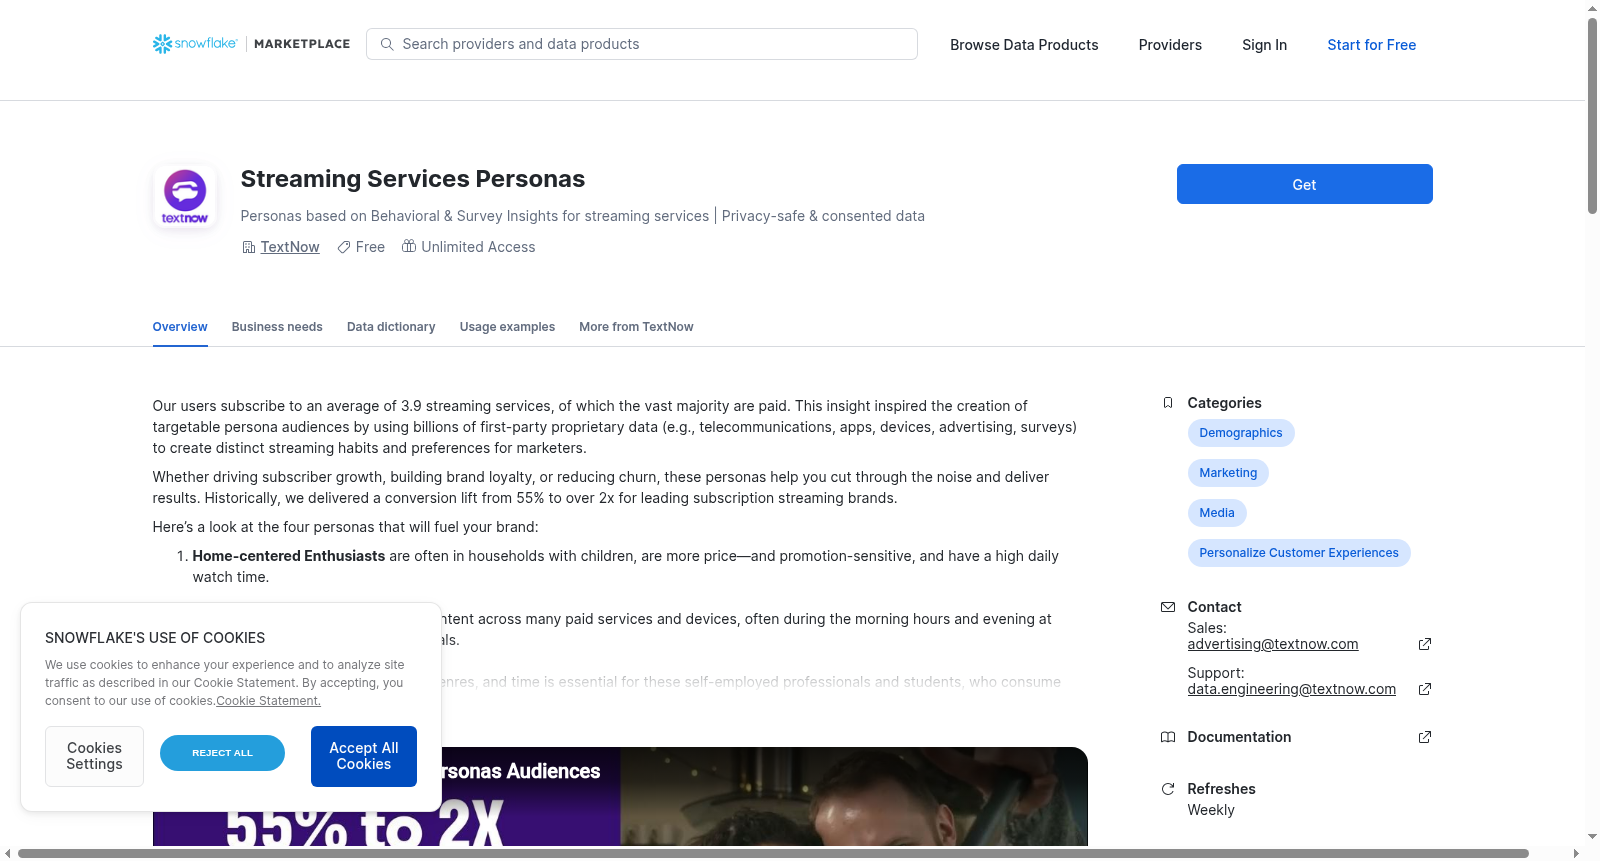Focus the search providers input field

(x=642, y=44)
